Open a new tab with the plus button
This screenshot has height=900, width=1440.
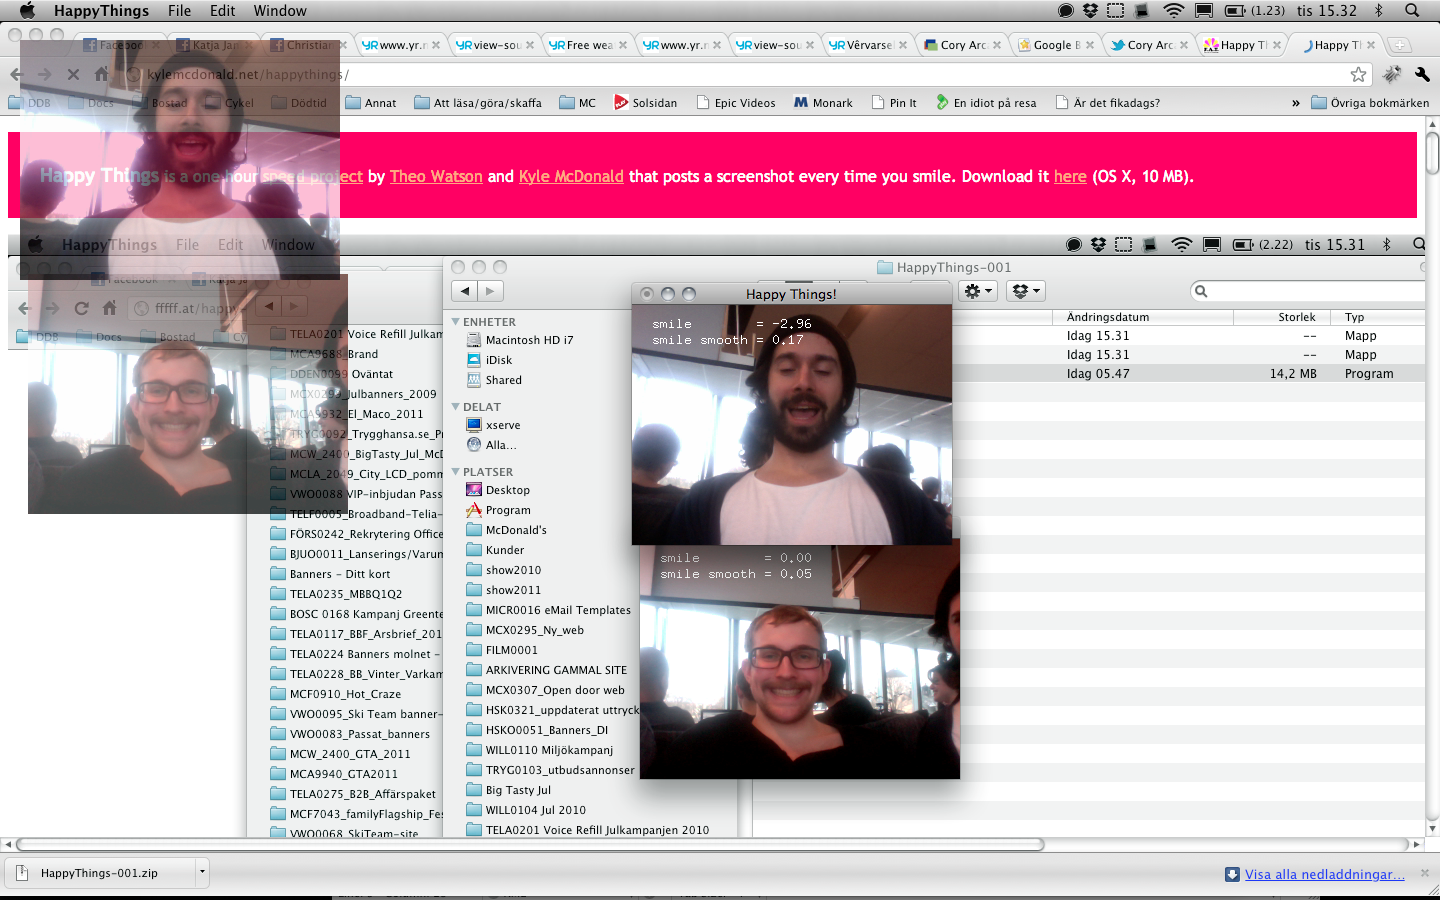(x=1400, y=45)
